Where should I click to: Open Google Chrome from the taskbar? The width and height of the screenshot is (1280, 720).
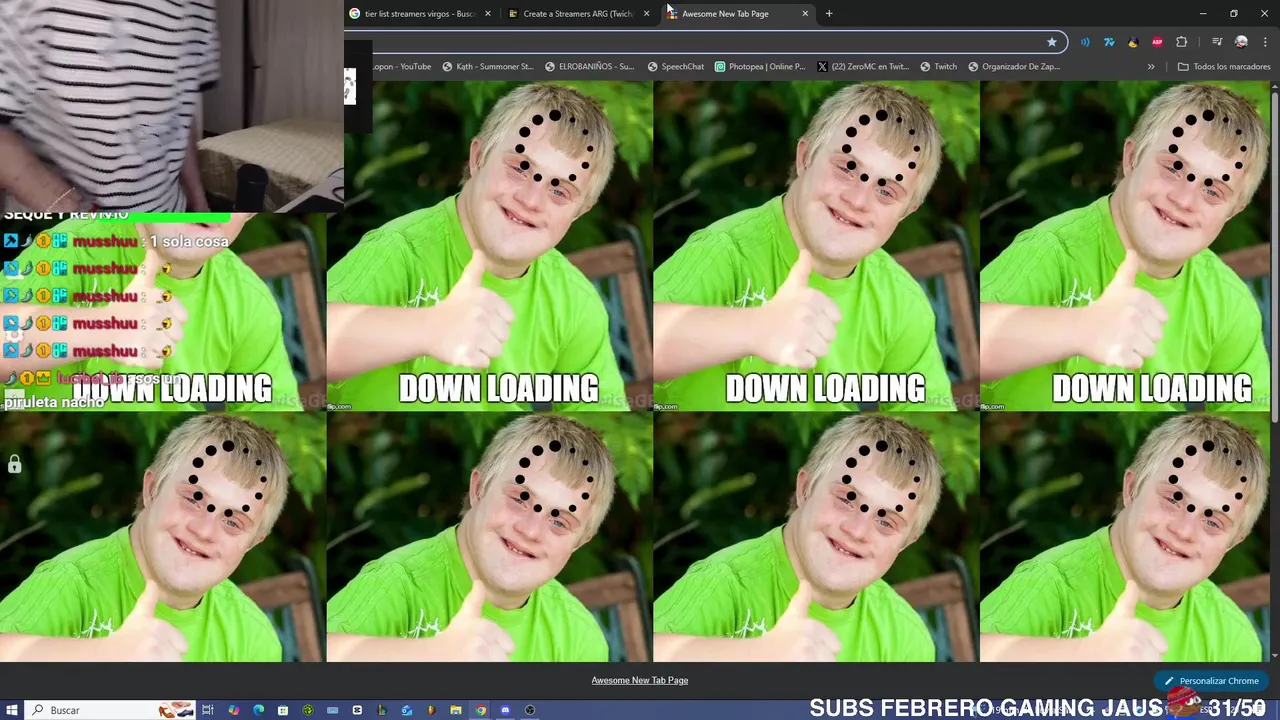pyautogui.click(x=481, y=710)
